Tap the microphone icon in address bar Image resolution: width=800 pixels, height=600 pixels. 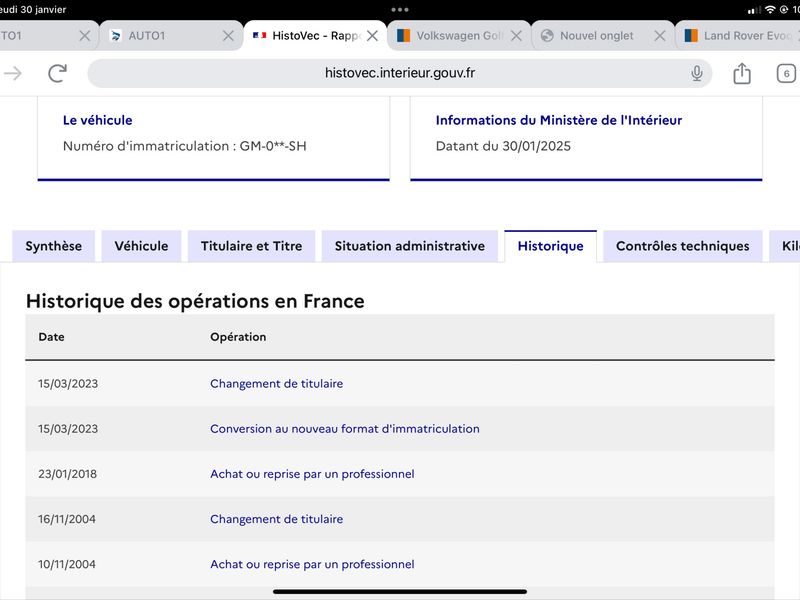[x=696, y=73]
